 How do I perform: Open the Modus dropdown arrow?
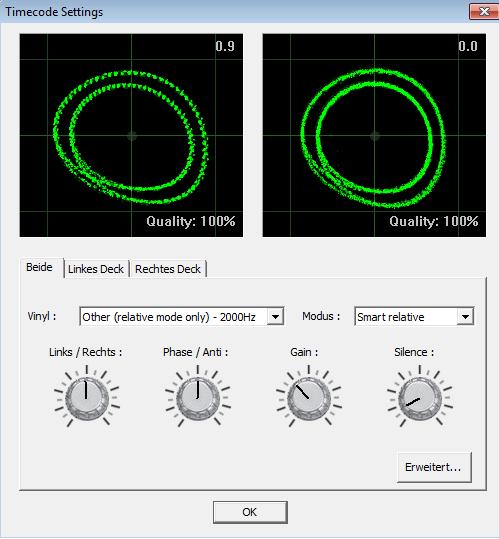[465, 317]
